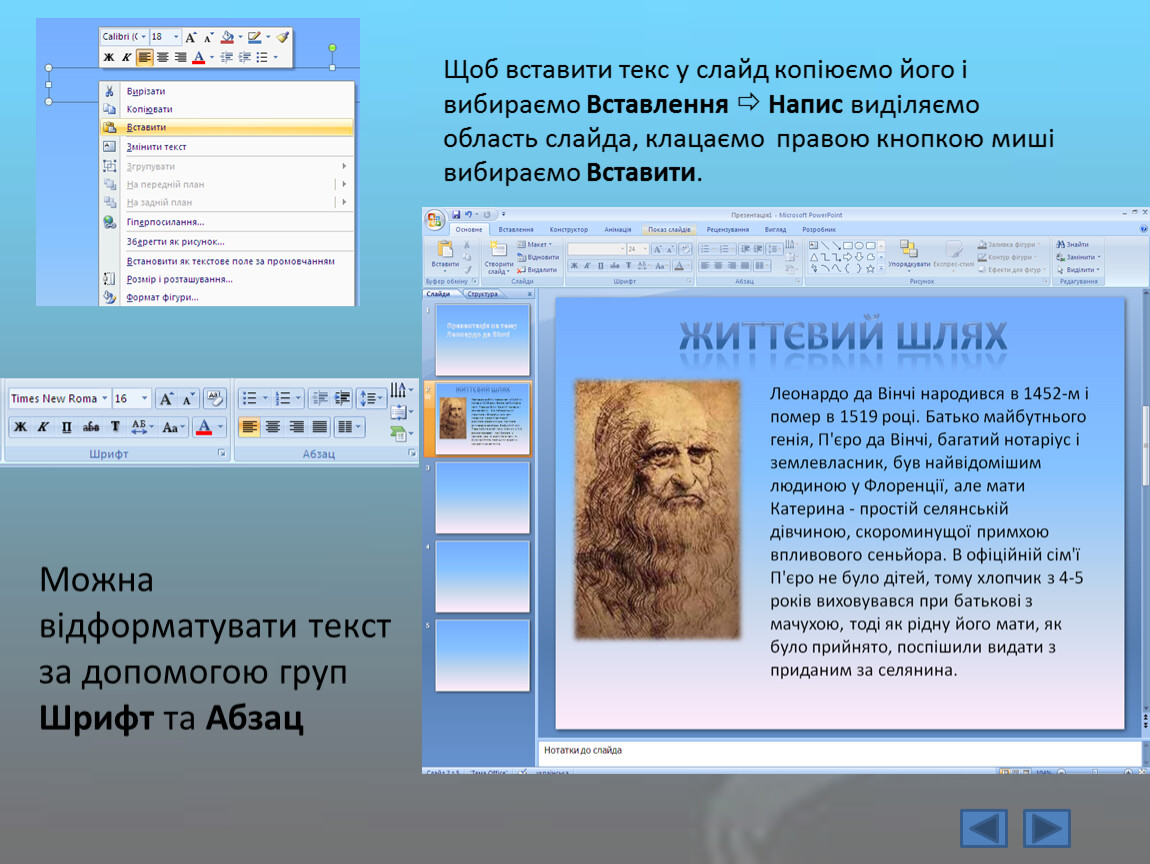Viewport: 1150px width, 864px height.
Task: Click the Undo icon in Quick Access Toolbar
Action: pyautogui.click(x=468, y=215)
